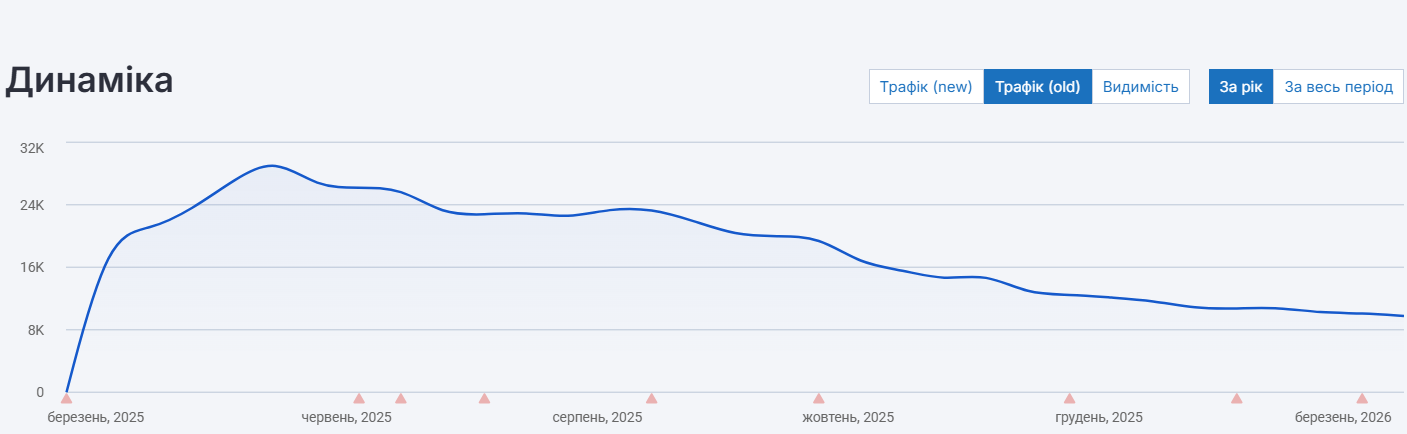
Task: Open the Видимість chart tab
Action: (x=1140, y=87)
